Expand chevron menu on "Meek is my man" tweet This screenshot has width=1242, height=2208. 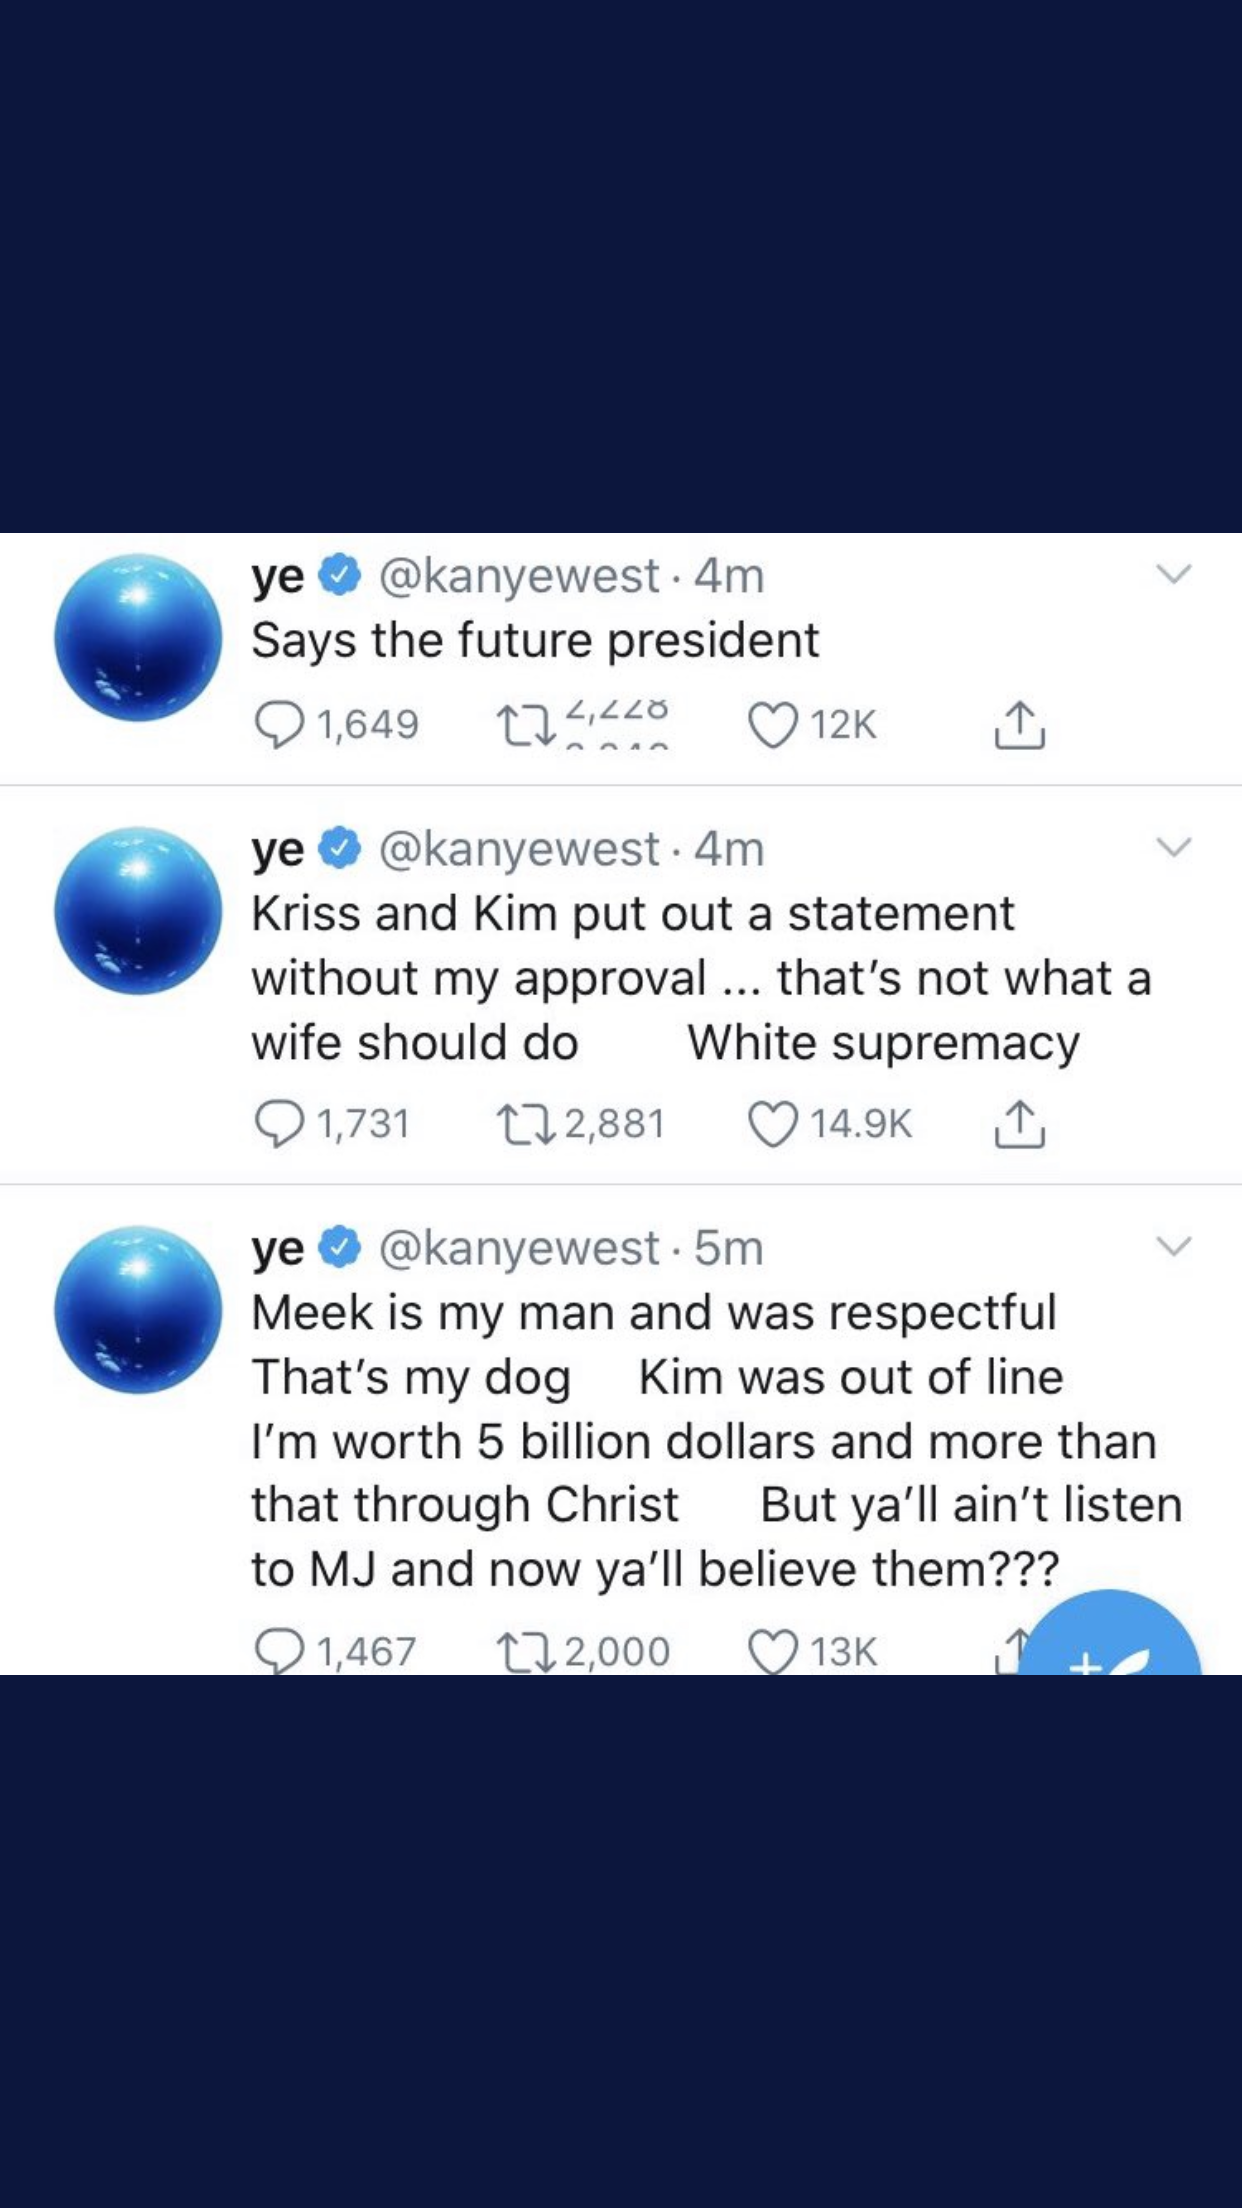1174,1246
